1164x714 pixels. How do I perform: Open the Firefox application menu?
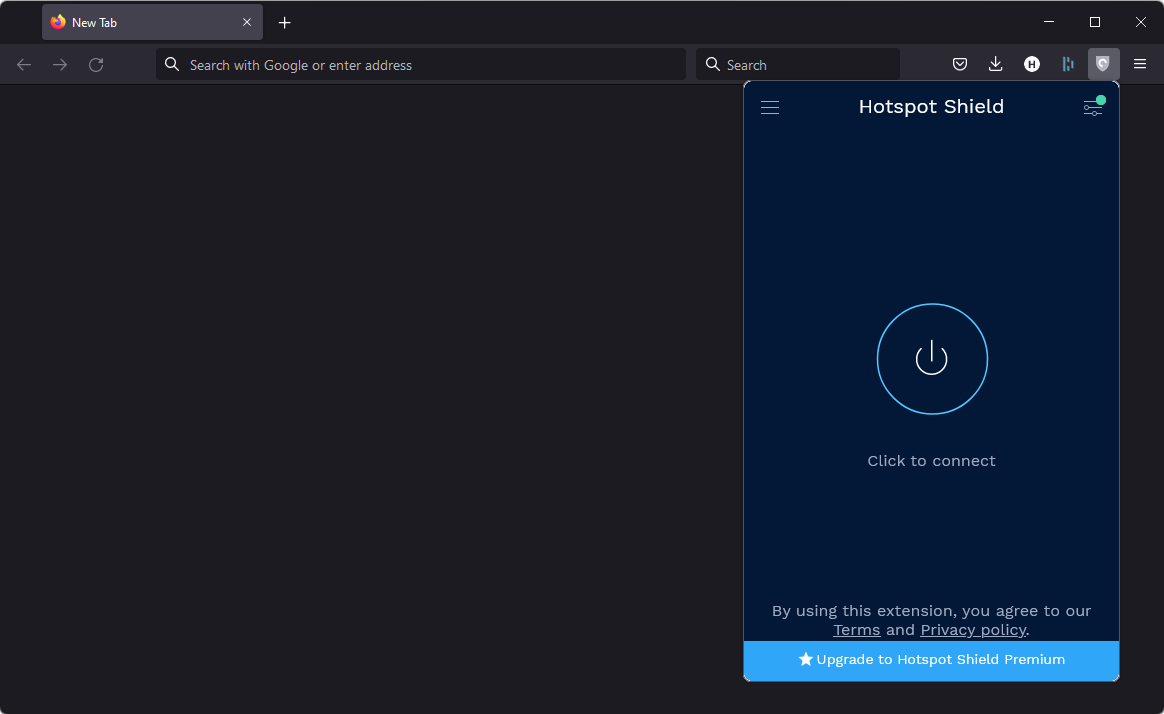(x=1140, y=65)
